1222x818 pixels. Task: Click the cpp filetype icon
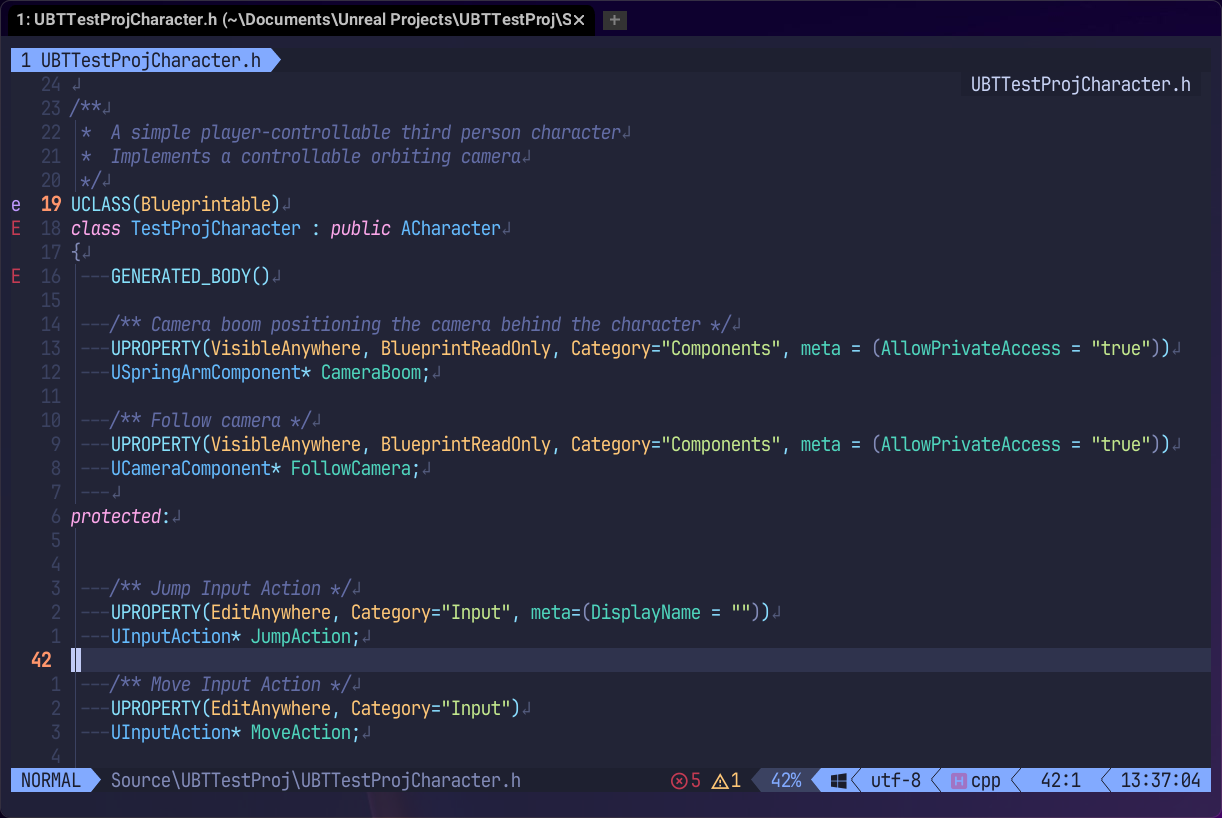click(958, 781)
